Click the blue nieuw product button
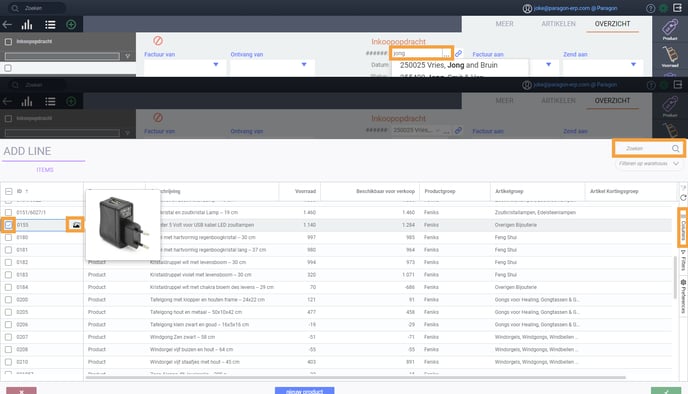 [305, 390]
